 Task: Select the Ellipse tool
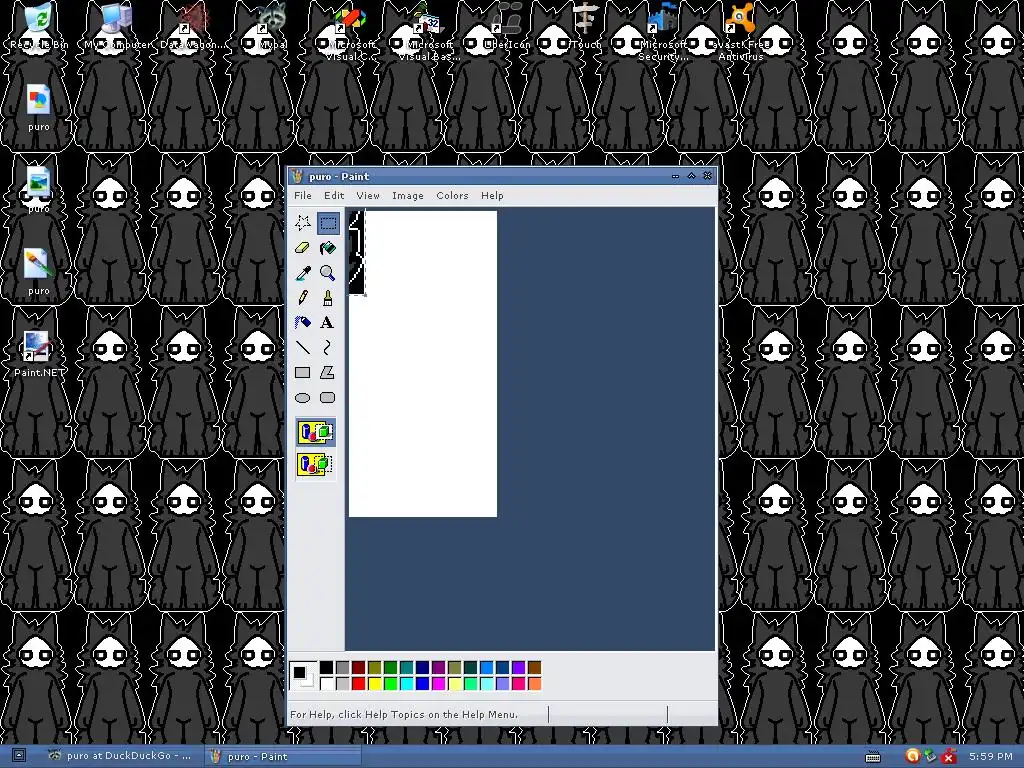(x=302, y=397)
